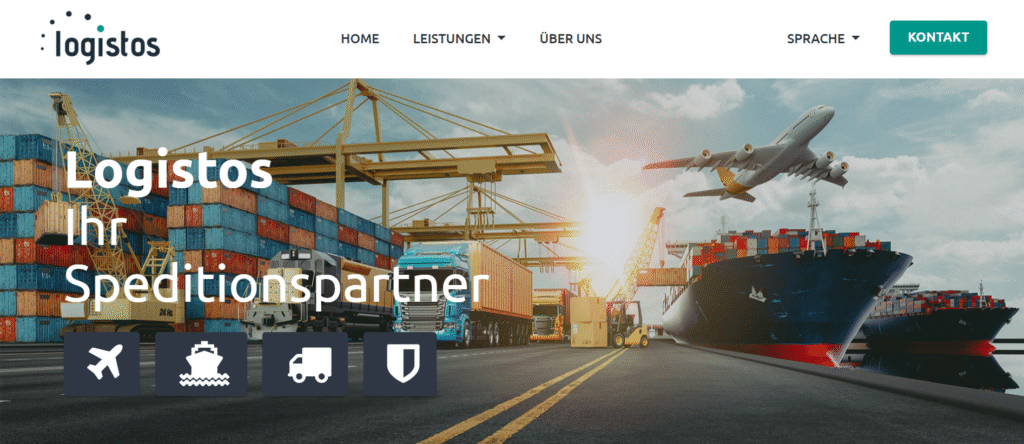Screen dimensions: 1024x444
Task: Expand the caret arrow beside SPRACHE
Action: [856, 39]
